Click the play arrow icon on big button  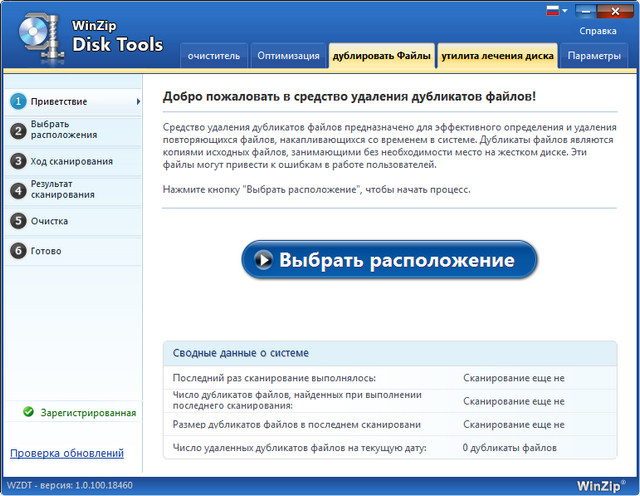[263, 260]
